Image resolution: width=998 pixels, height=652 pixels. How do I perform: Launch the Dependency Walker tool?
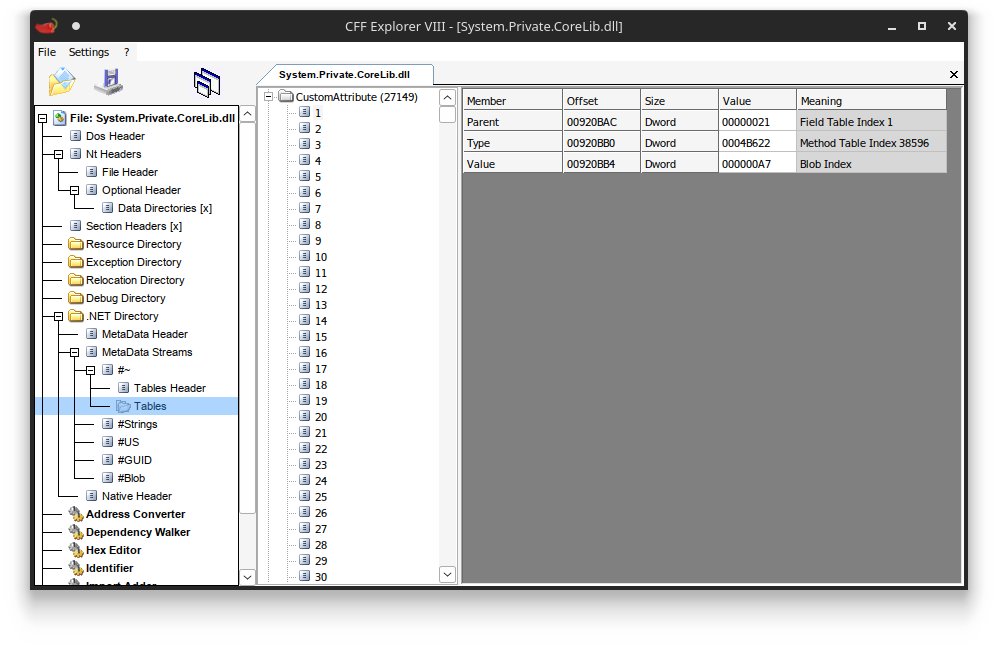click(x=138, y=532)
